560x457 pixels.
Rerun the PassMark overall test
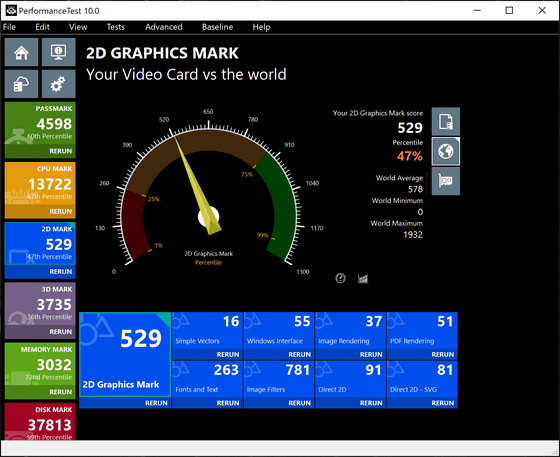(x=60, y=151)
